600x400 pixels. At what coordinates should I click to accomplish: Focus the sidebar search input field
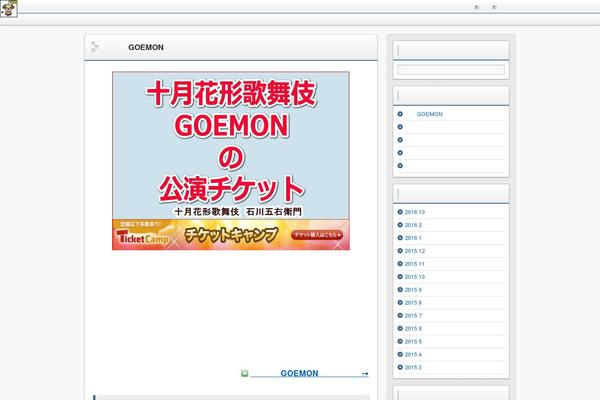[x=451, y=70]
